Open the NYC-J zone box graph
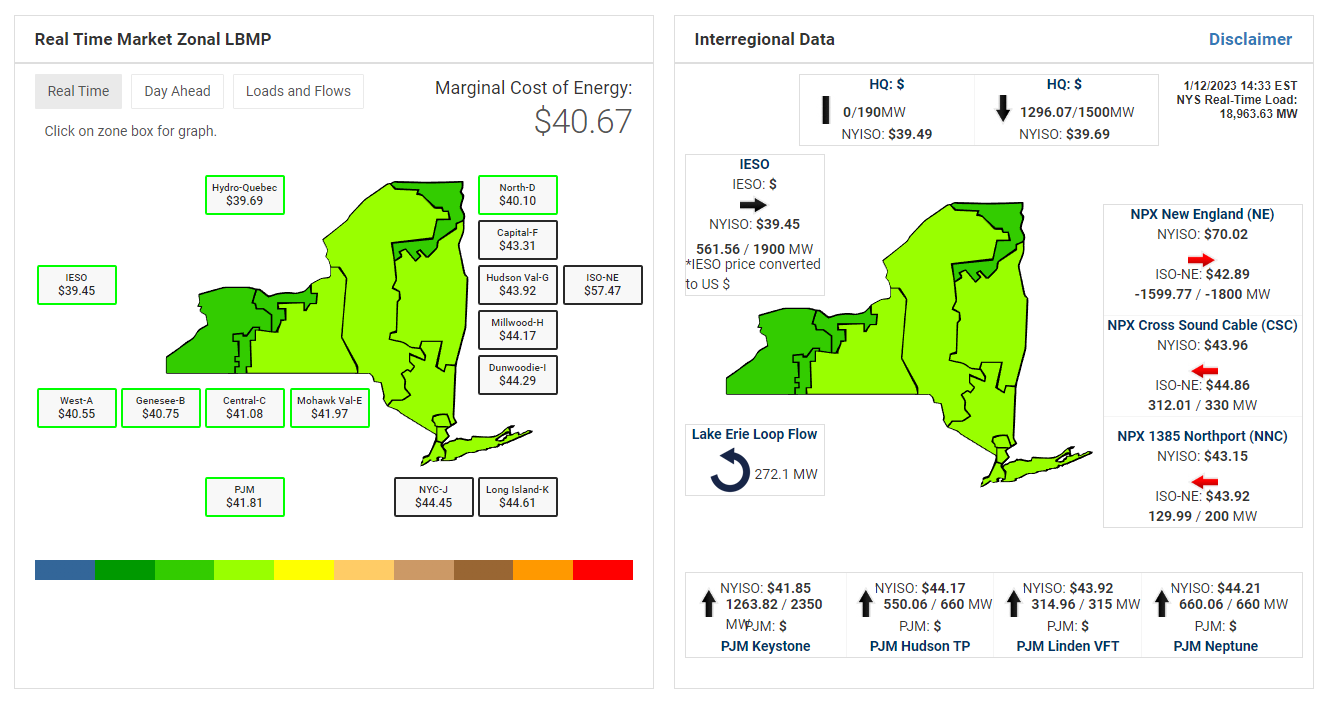1335x703 pixels. point(433,497)
